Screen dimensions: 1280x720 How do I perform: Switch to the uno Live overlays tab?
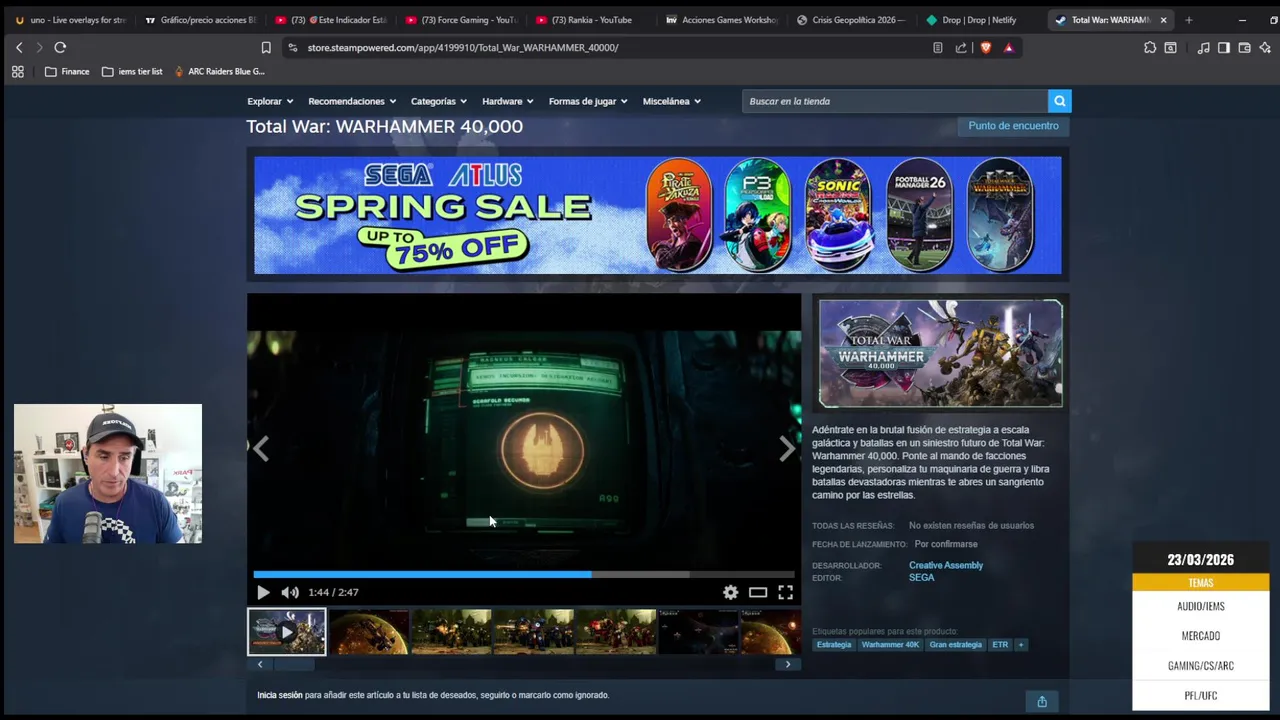tap(70, 20)
